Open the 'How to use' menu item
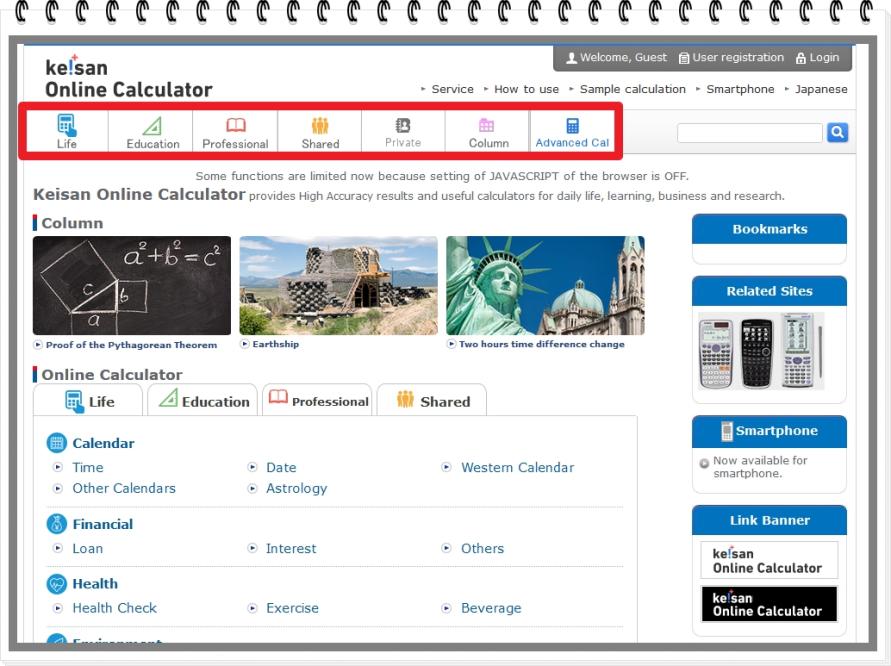The image size is (891, 666). (x=526, y=88)
